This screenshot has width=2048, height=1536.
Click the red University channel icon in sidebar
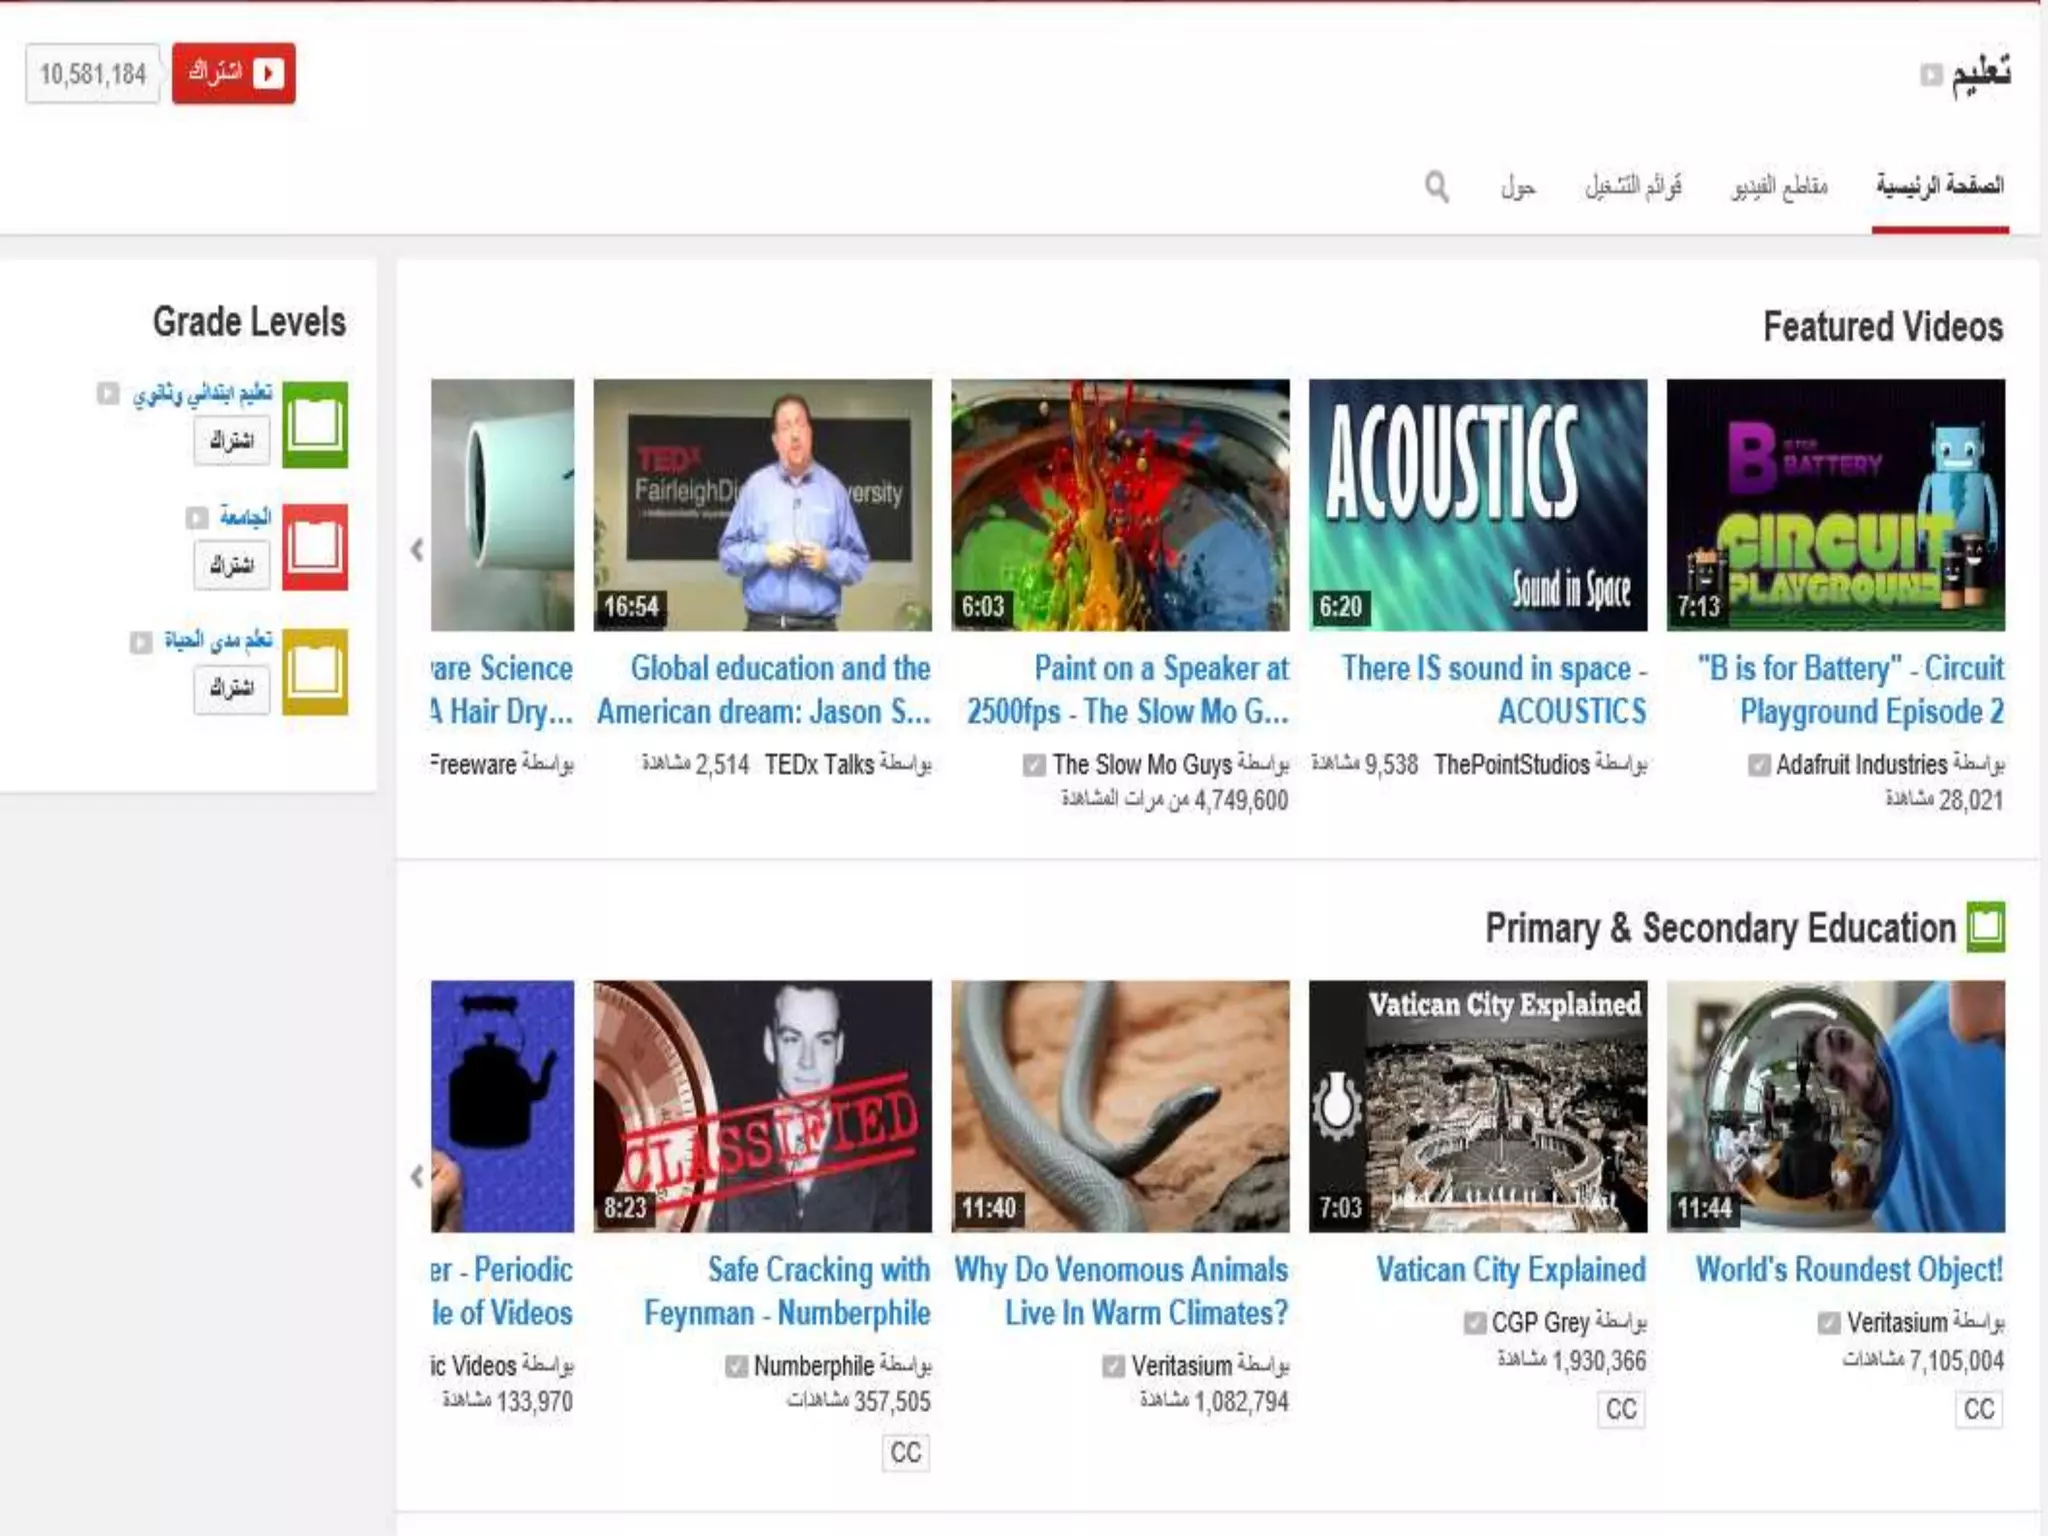click(x=314, y=547)
